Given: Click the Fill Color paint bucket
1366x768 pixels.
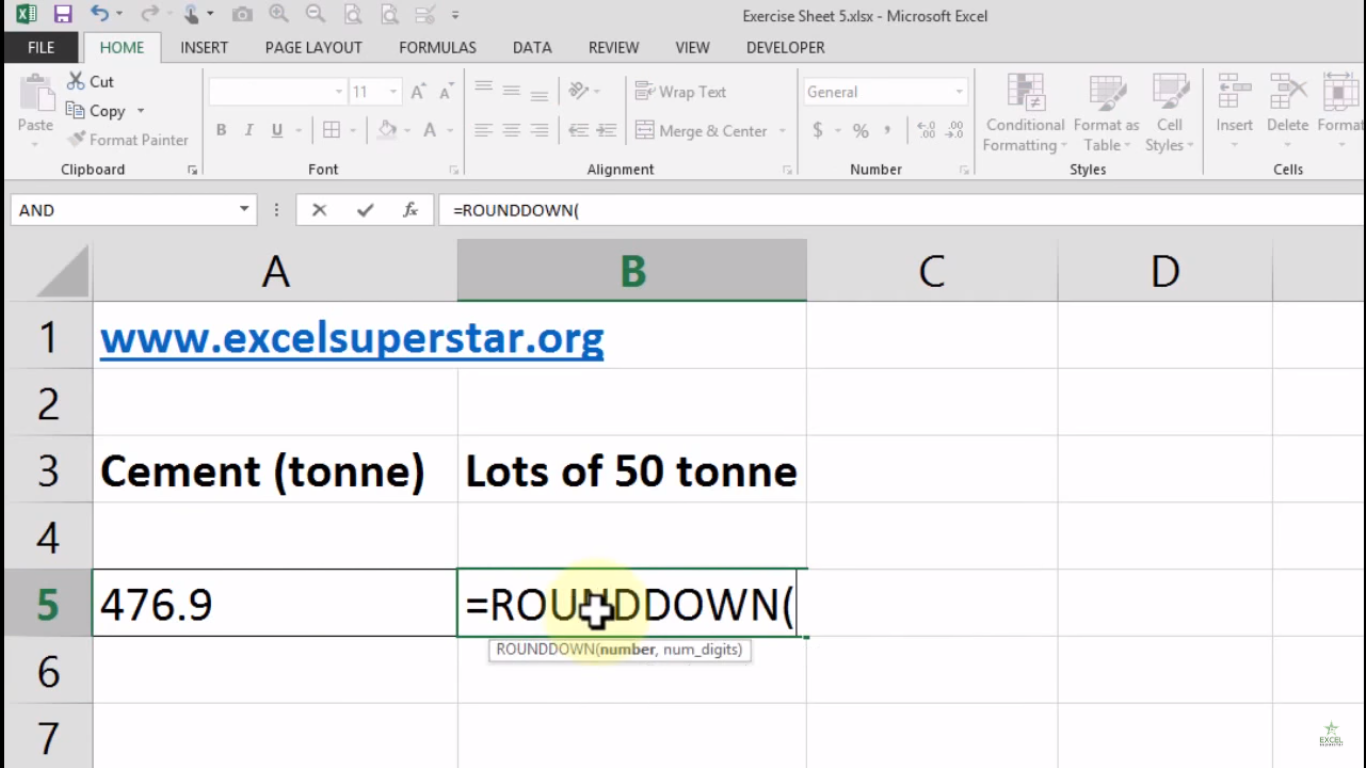Looking at the screenshot, I should click(x=387, y=130).
